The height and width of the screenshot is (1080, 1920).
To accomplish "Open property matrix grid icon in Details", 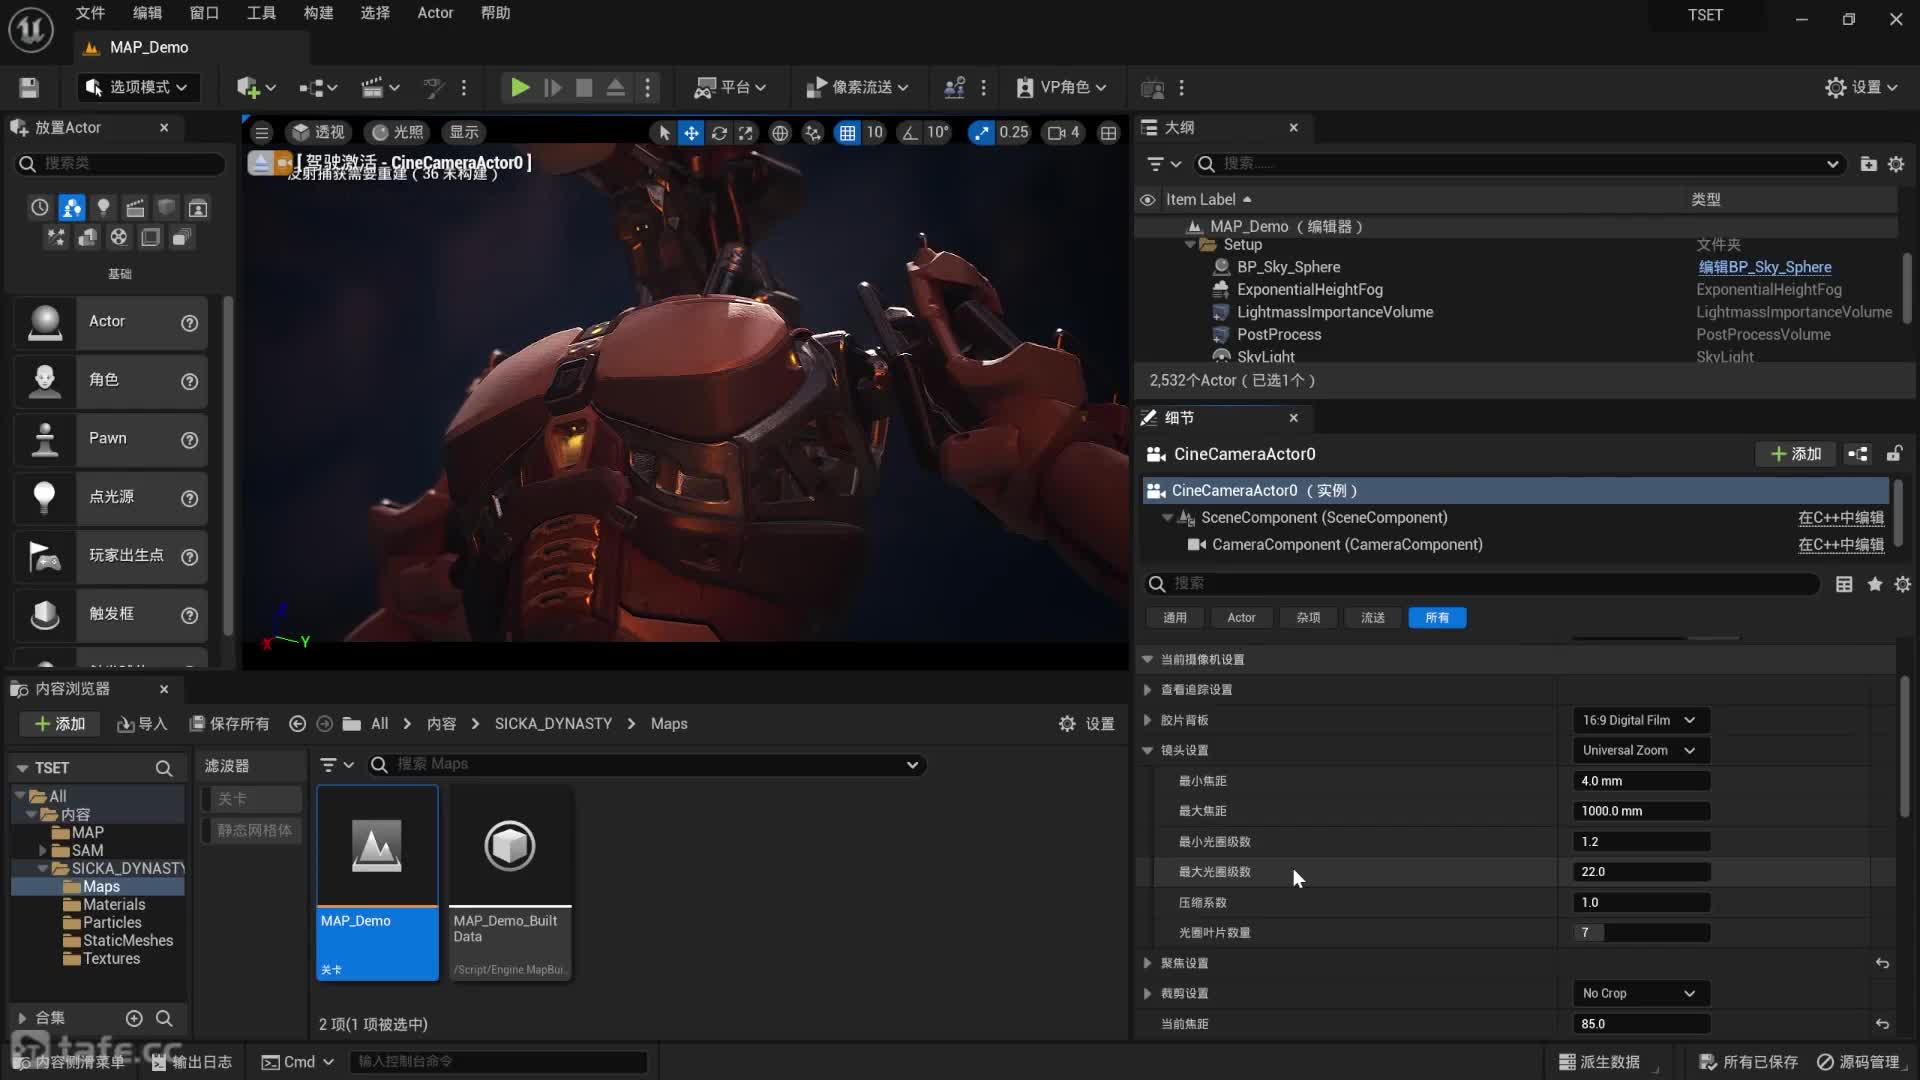I will click(1844, 584).
